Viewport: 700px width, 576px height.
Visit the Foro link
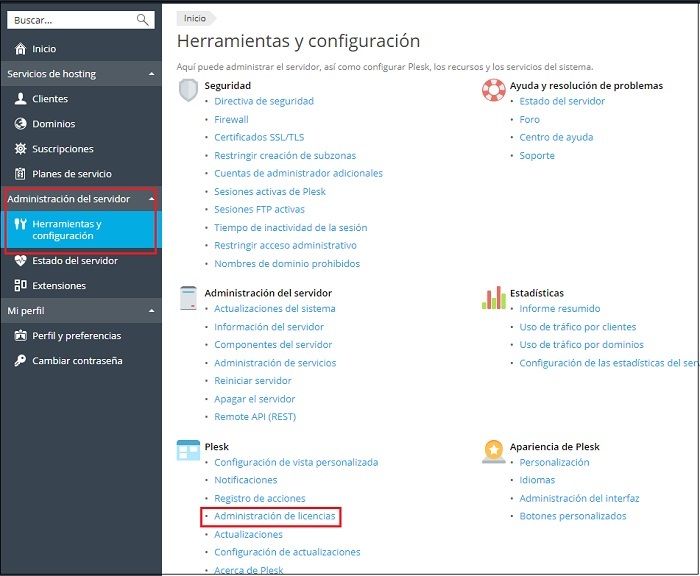(529, 120)
